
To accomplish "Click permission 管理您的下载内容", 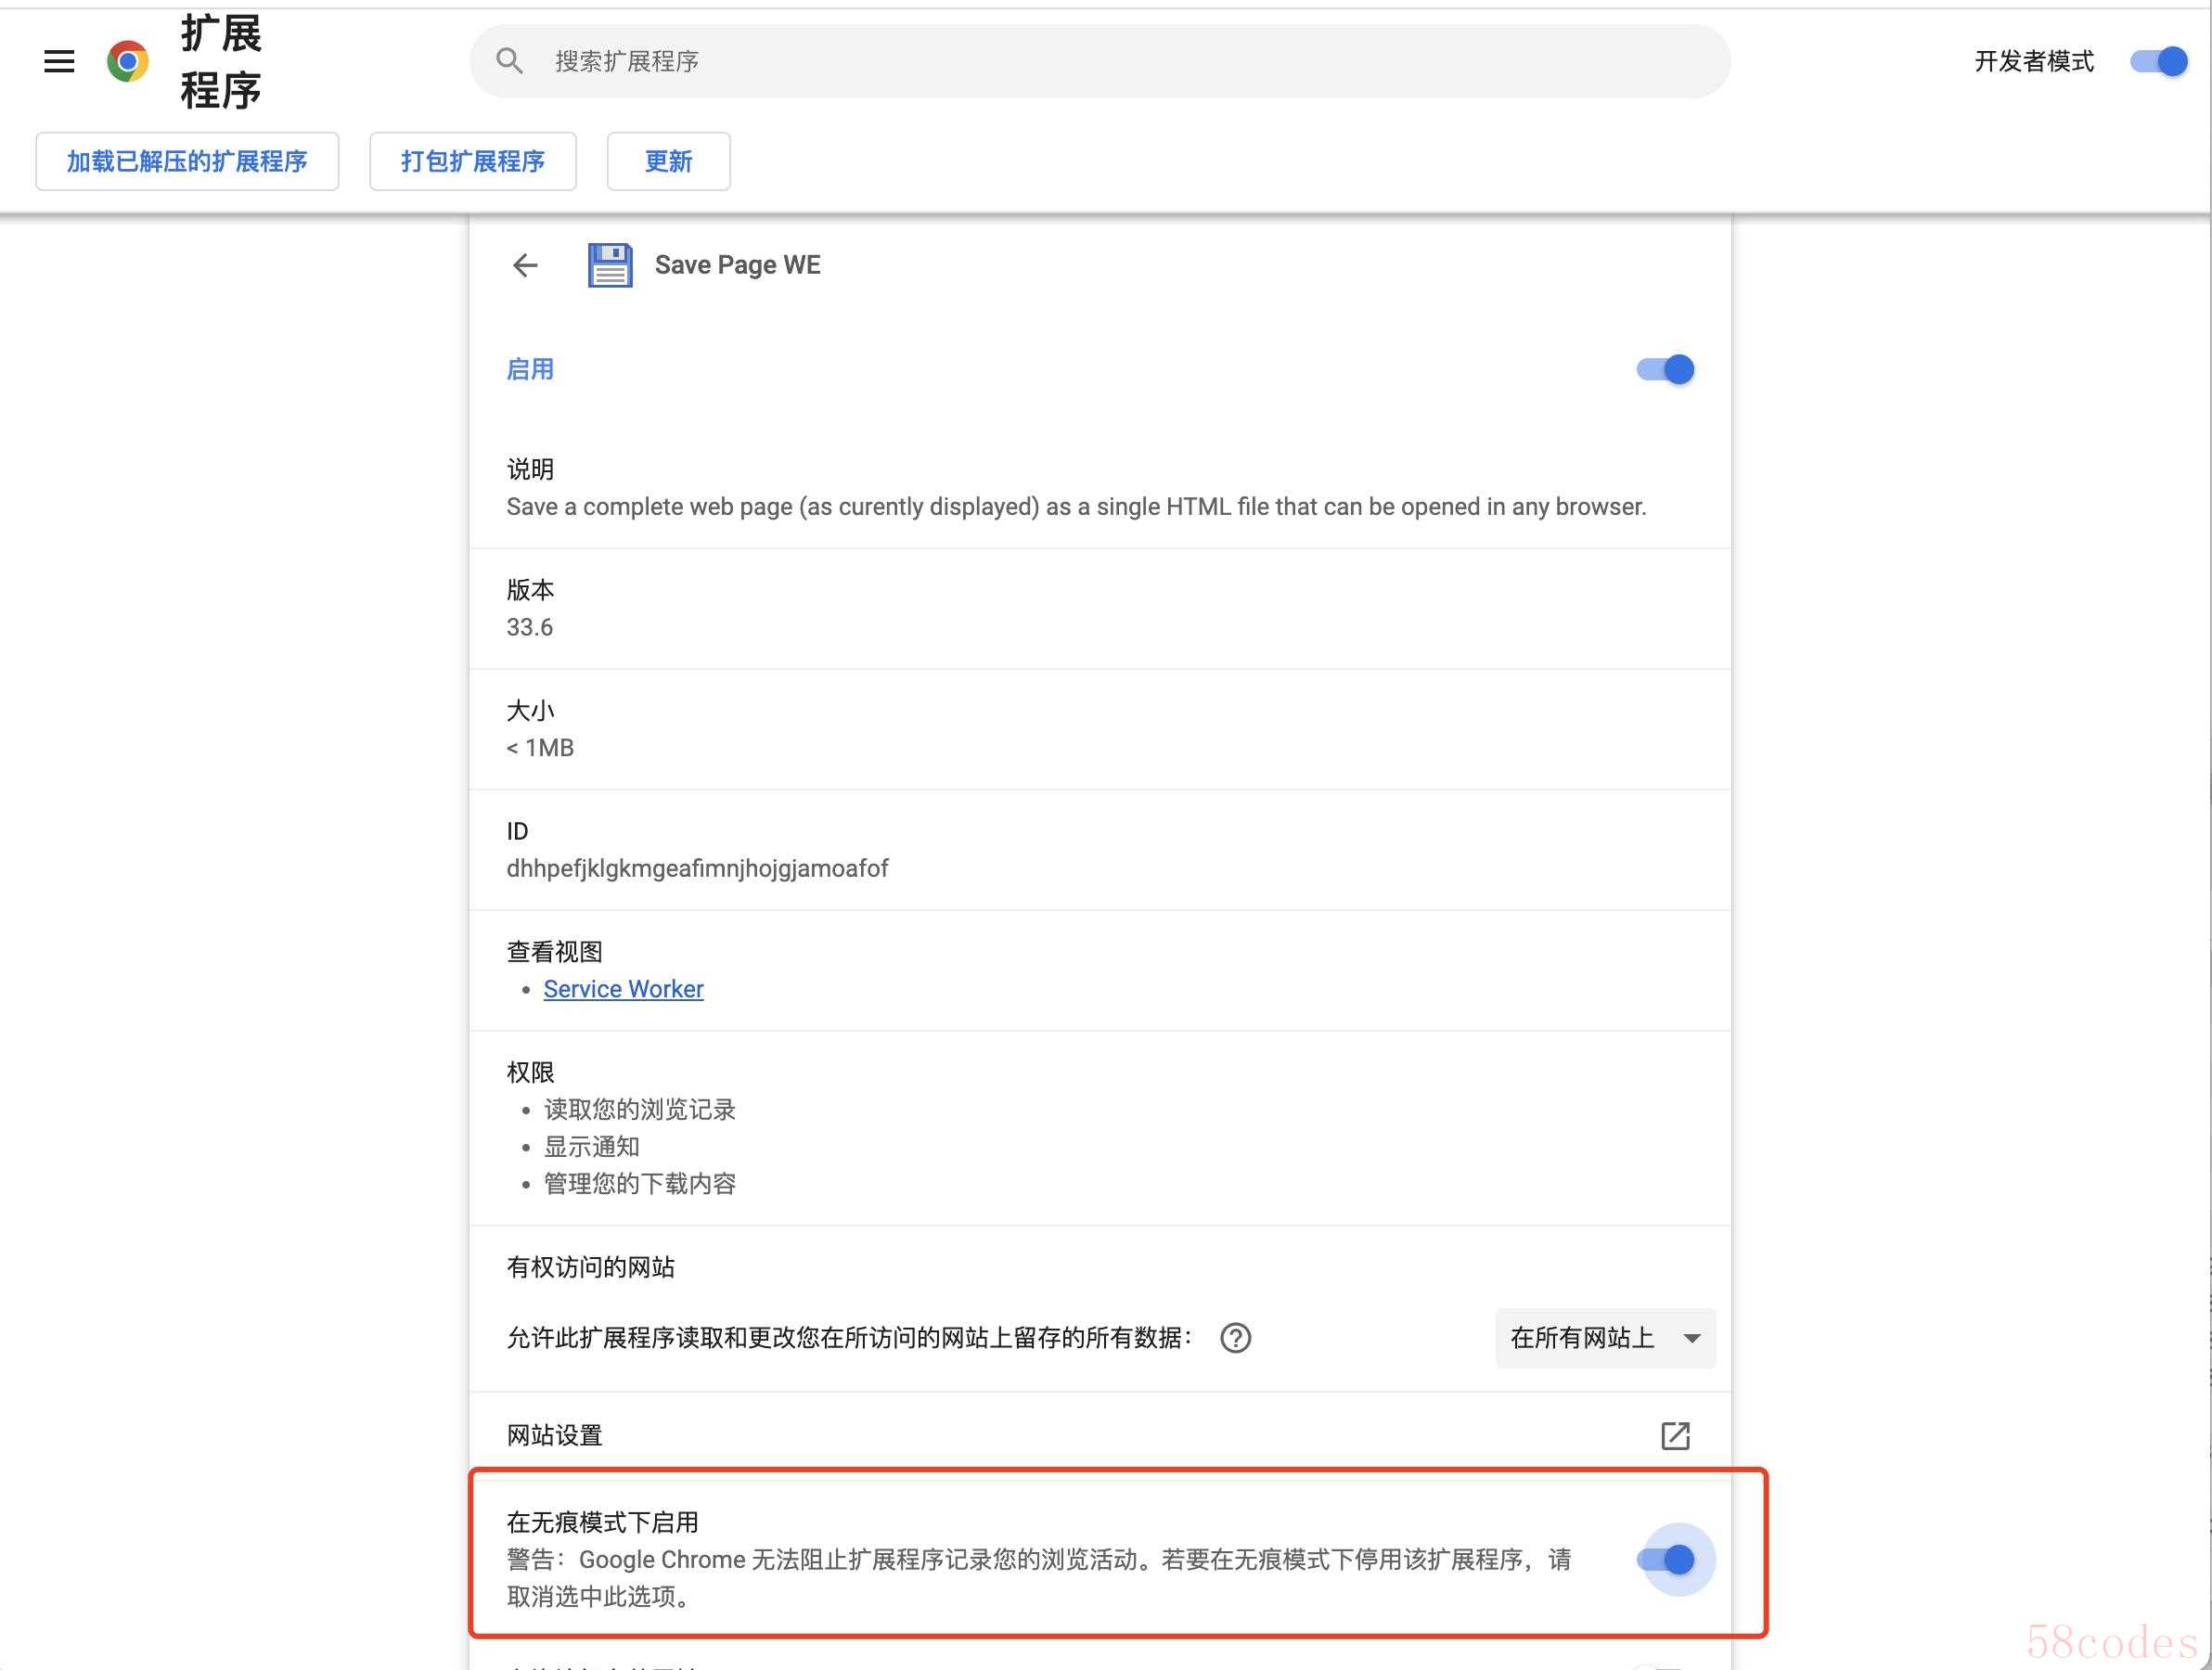I will tap(640, 1184).
